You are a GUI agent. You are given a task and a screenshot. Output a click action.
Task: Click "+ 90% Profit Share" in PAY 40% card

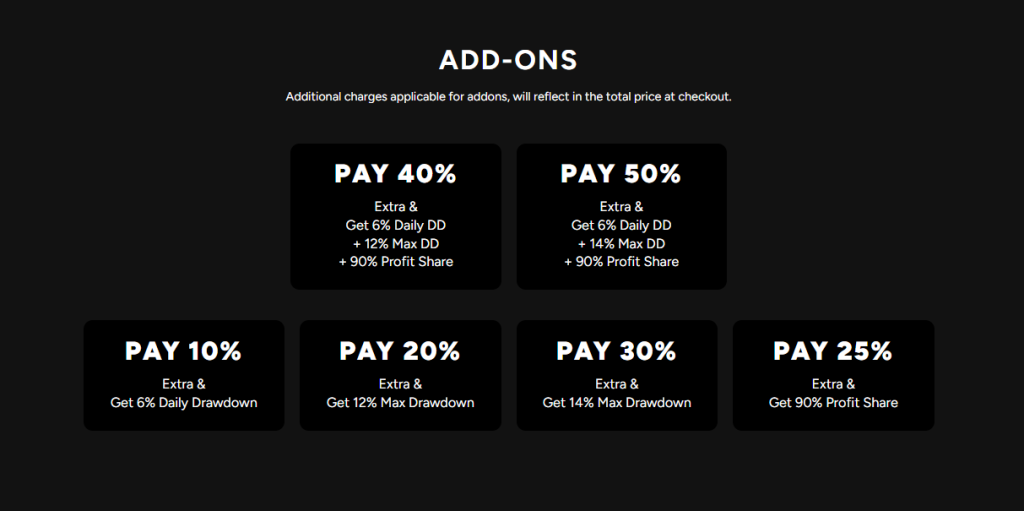[x=396, y=262]
